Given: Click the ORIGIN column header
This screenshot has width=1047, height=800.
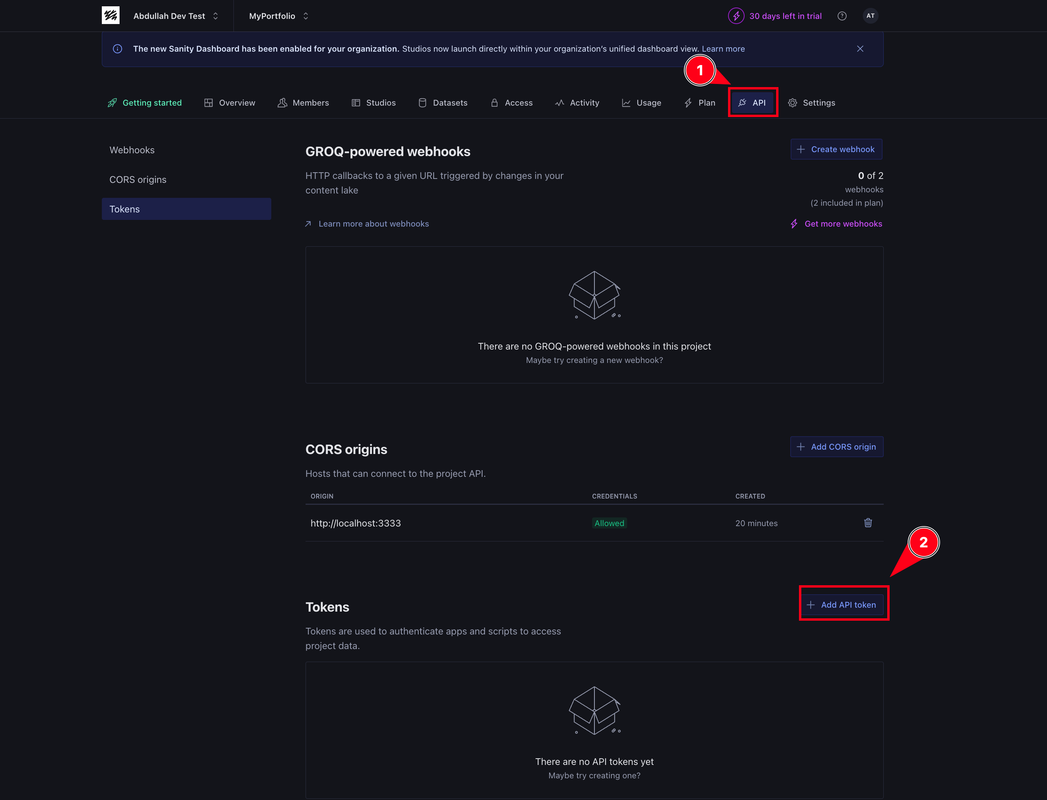Looking at the screenshot, I should 322,496.
